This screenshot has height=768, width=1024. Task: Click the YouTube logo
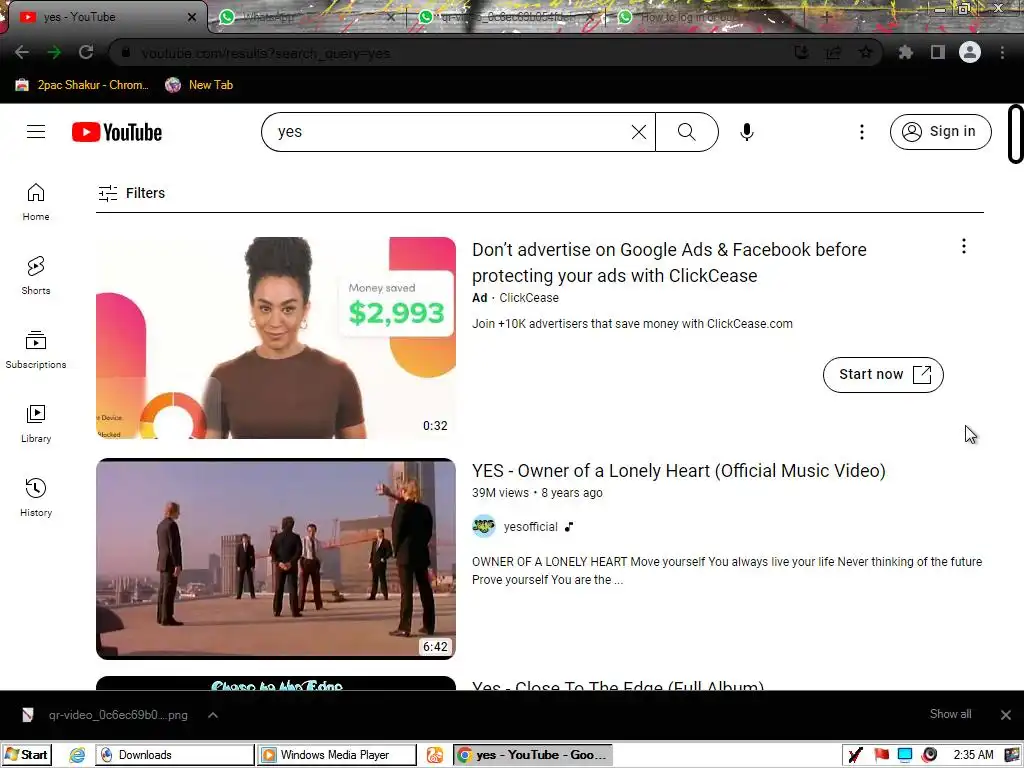[117, 132]
